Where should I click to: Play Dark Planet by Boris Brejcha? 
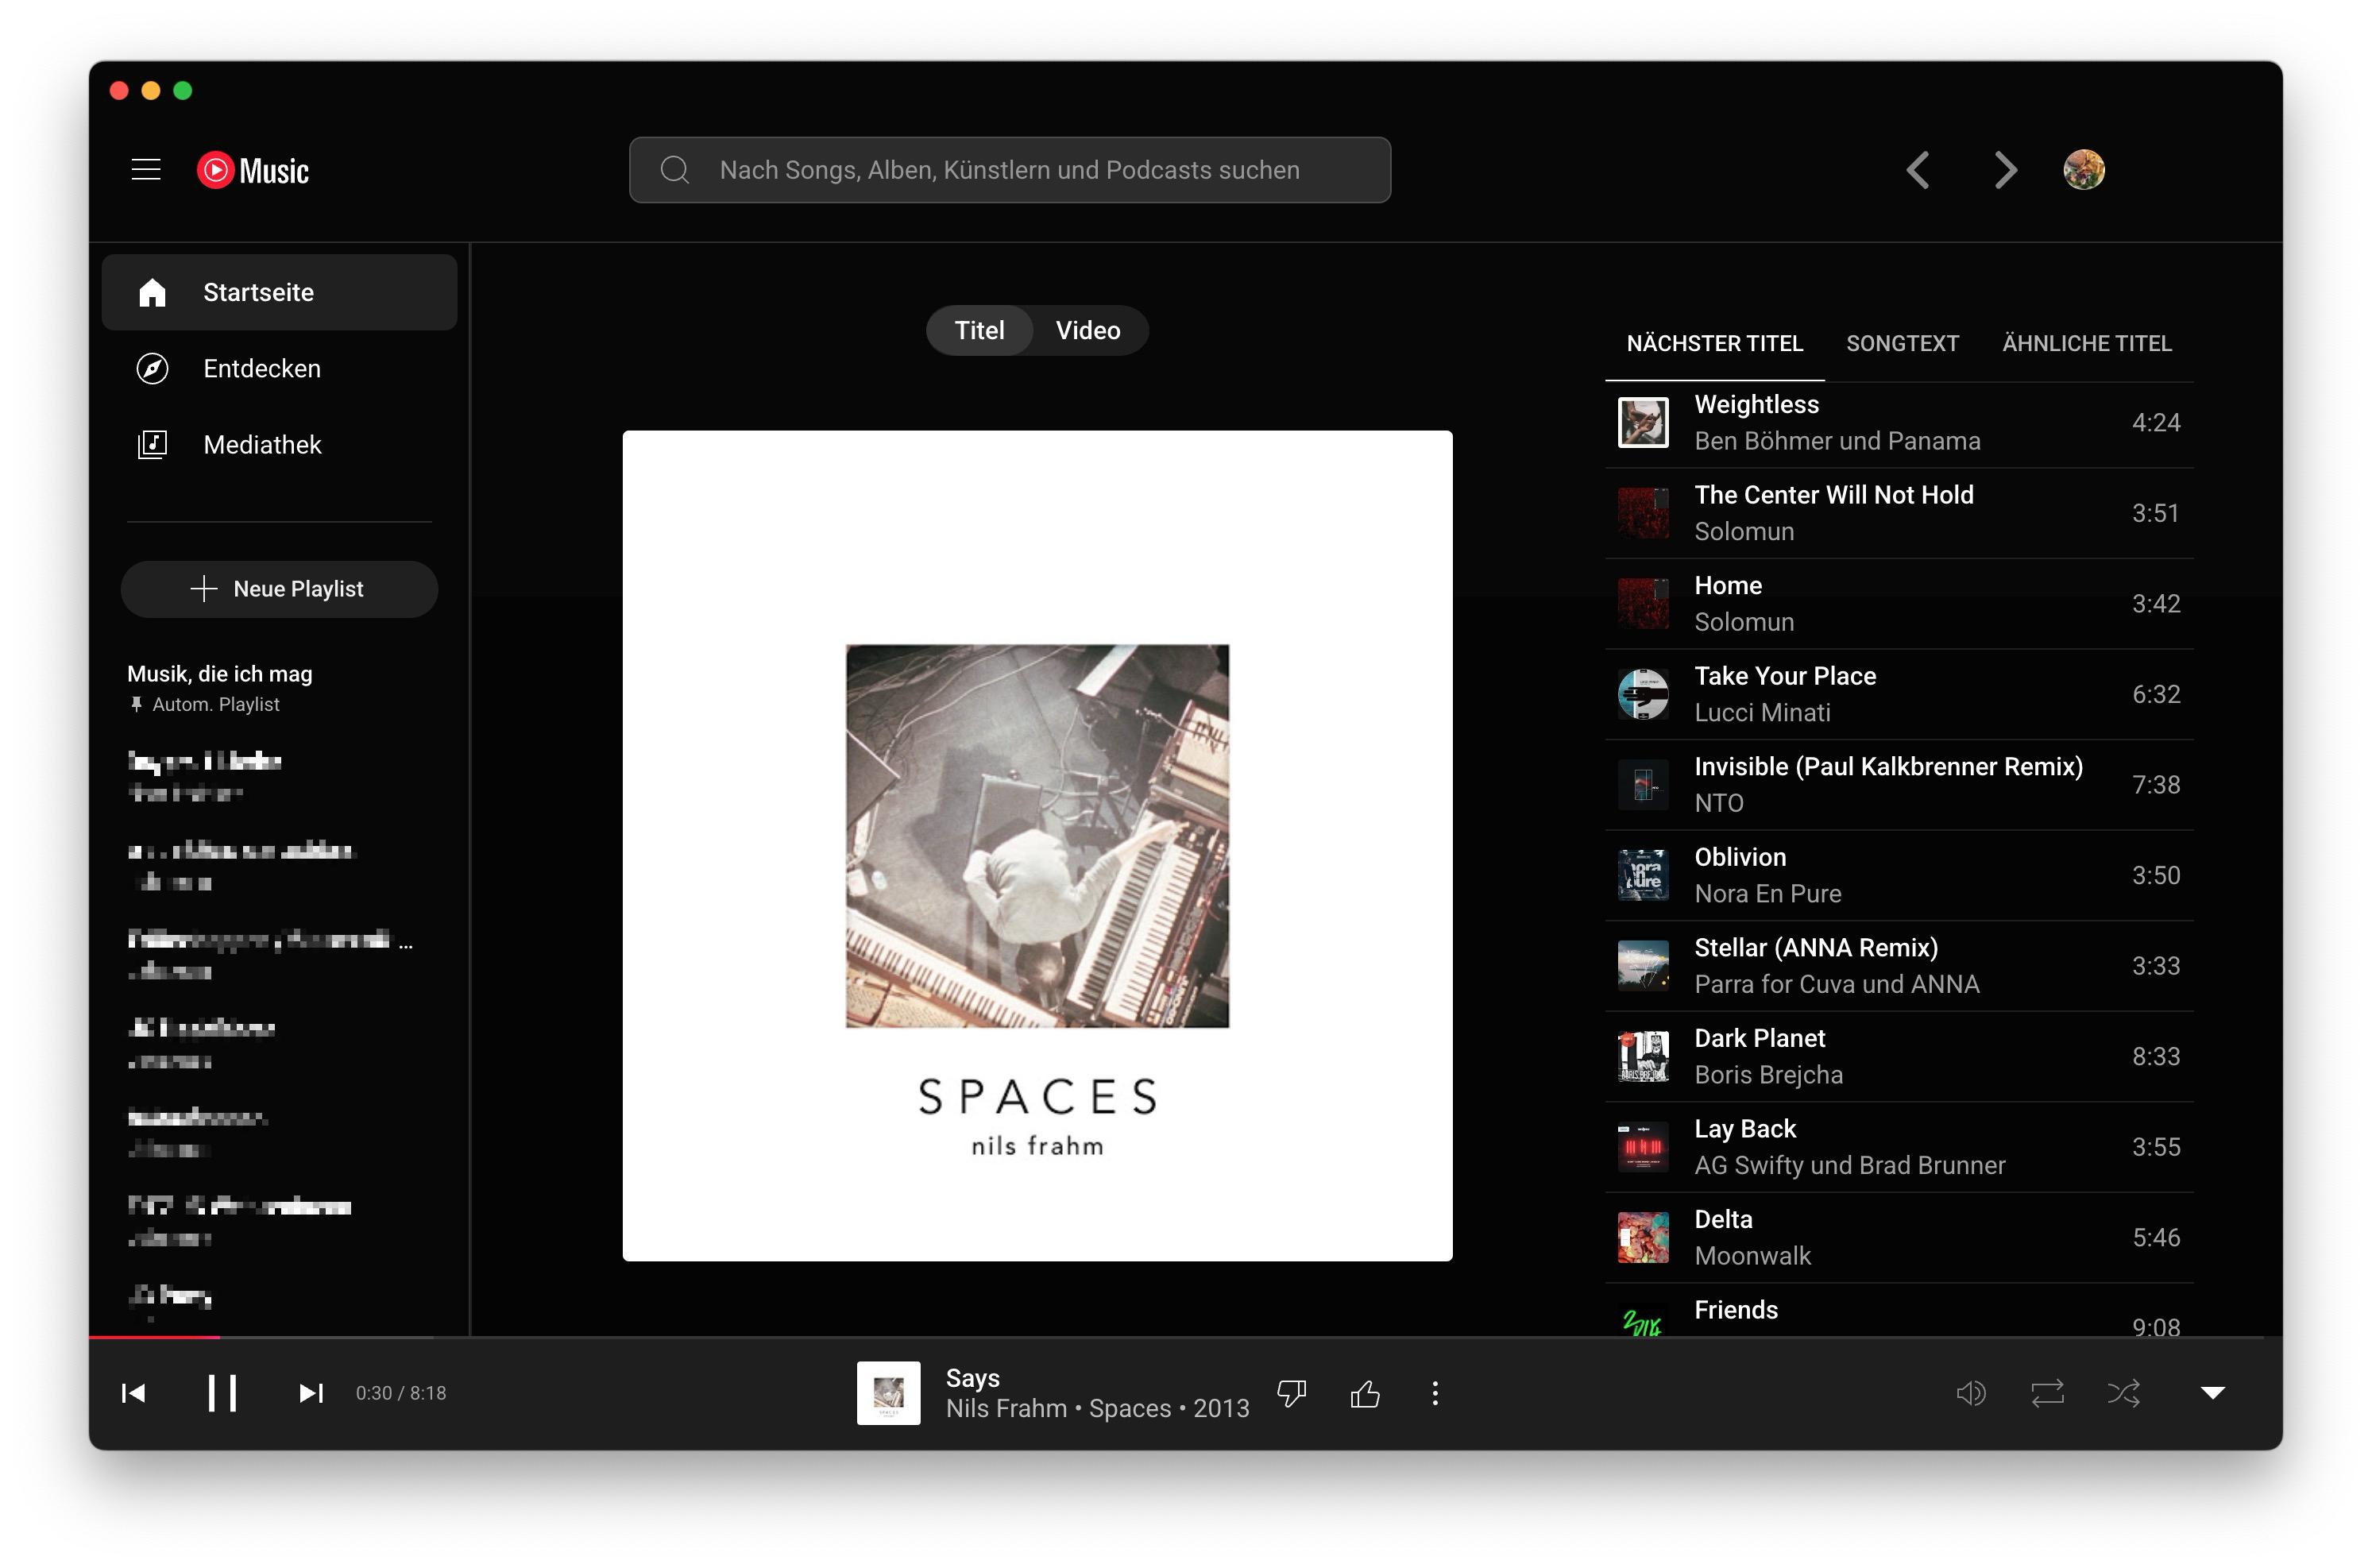click(1899, 1056)
